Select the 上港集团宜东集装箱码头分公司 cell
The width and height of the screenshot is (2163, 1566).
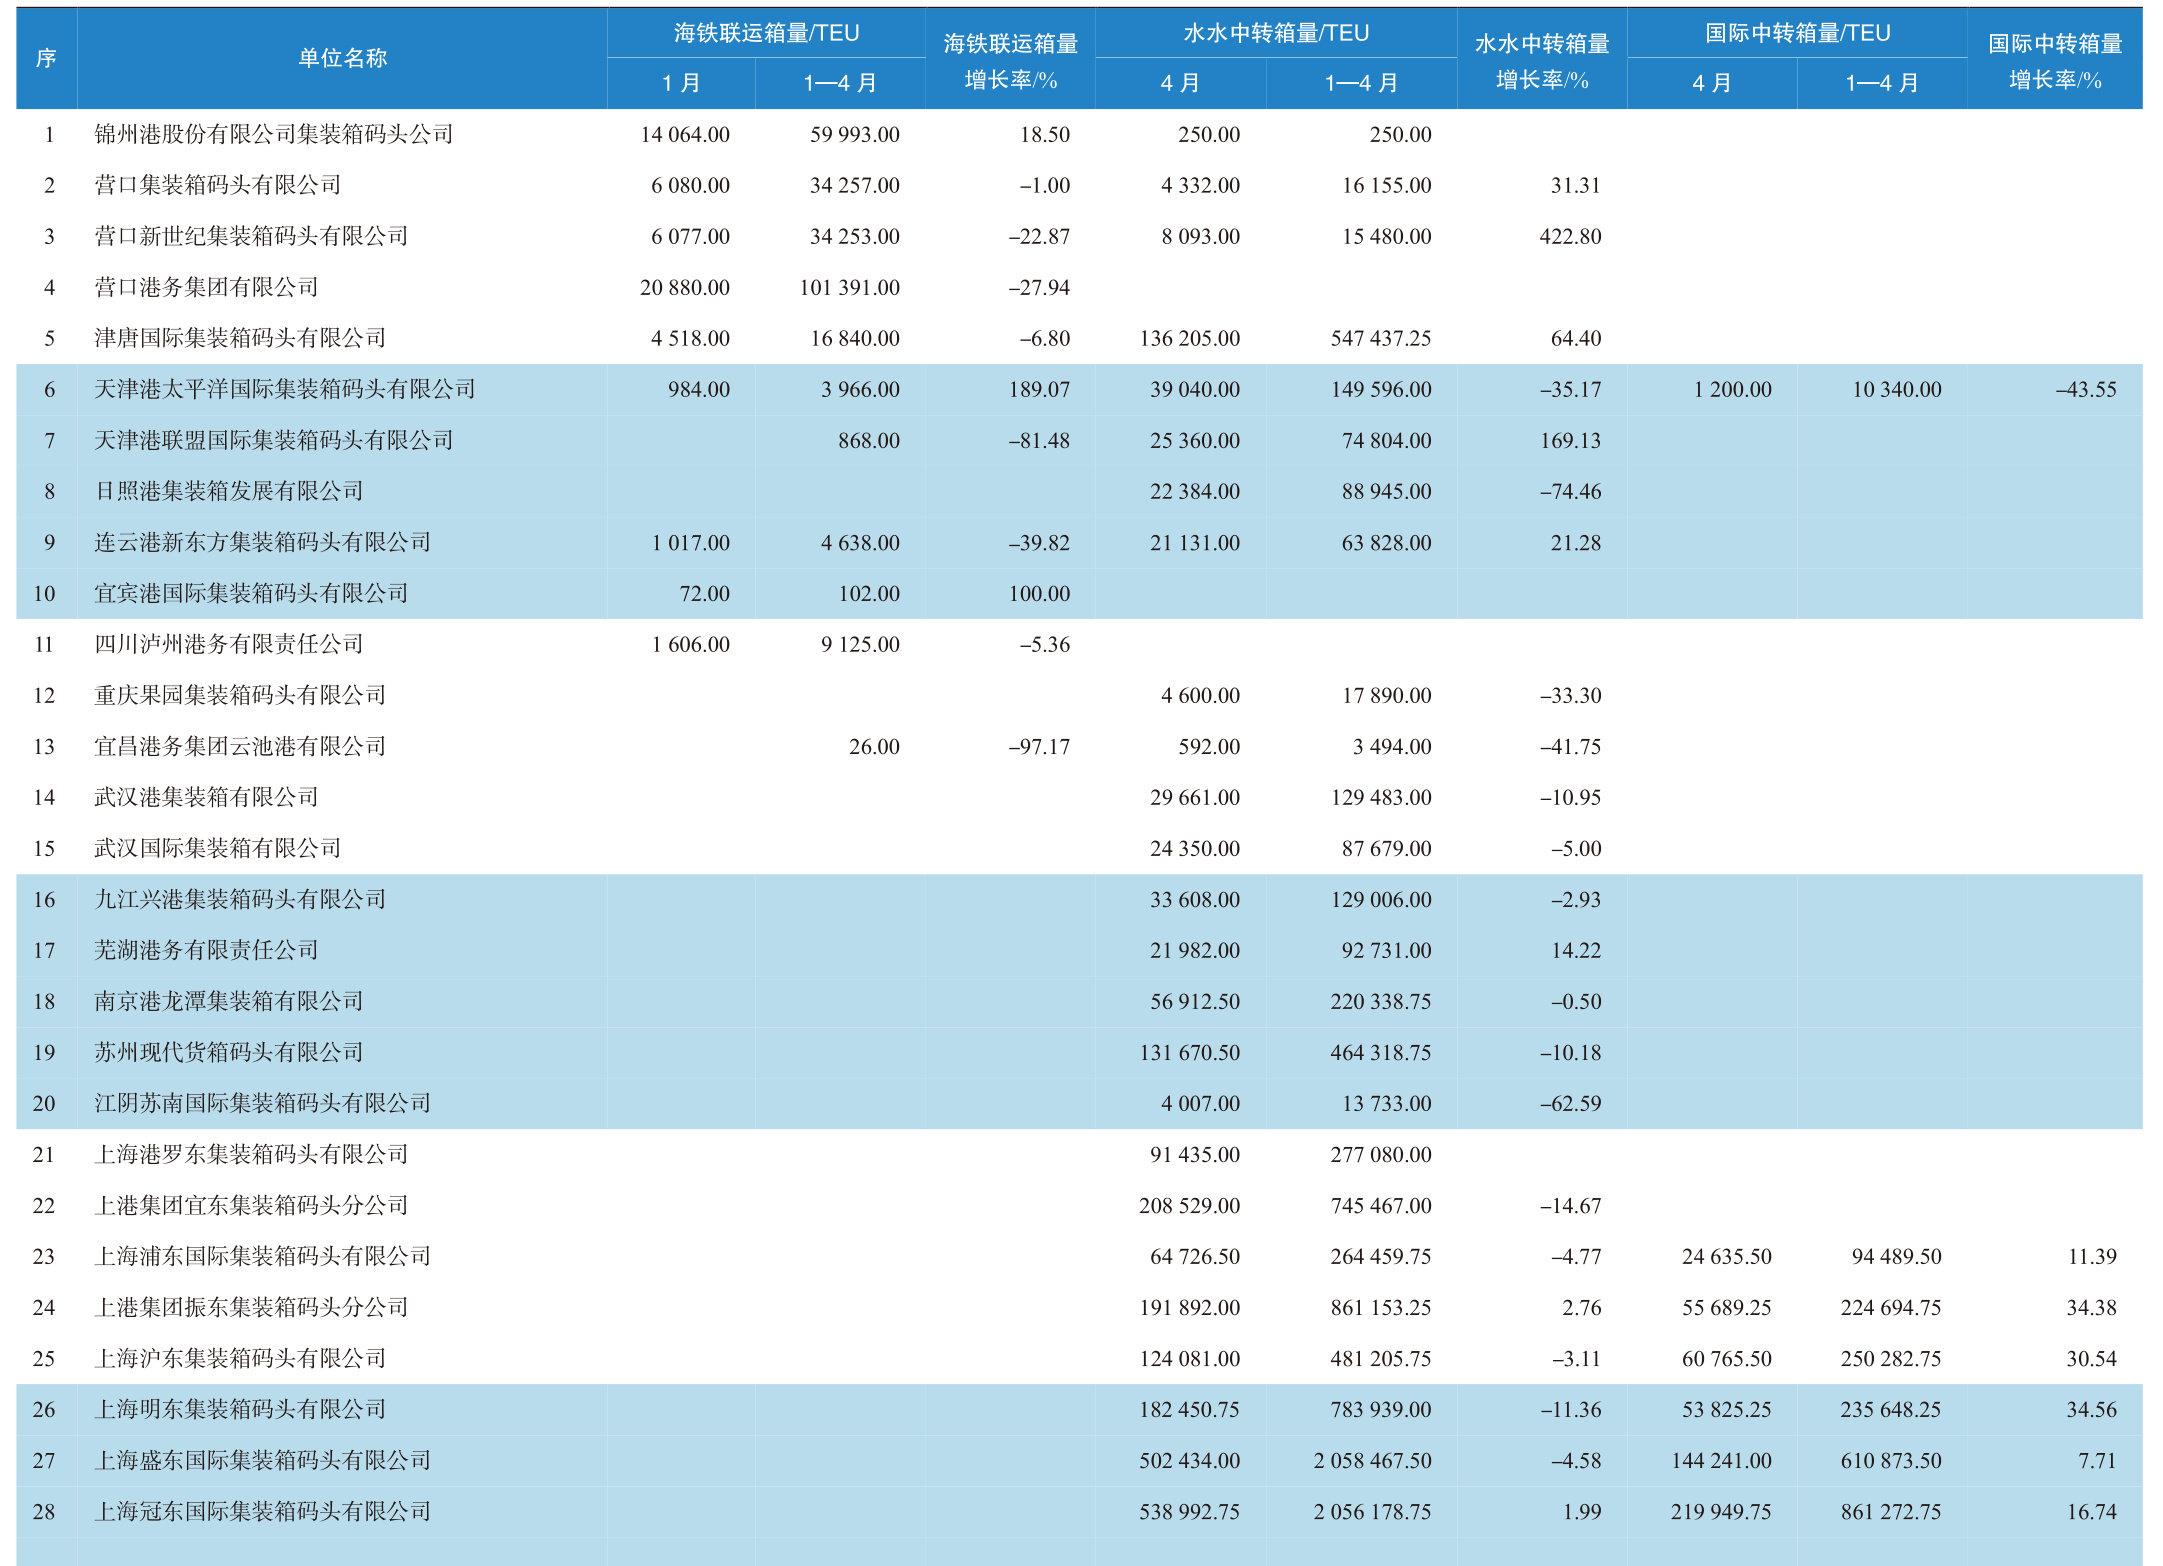pos(251,1205)
